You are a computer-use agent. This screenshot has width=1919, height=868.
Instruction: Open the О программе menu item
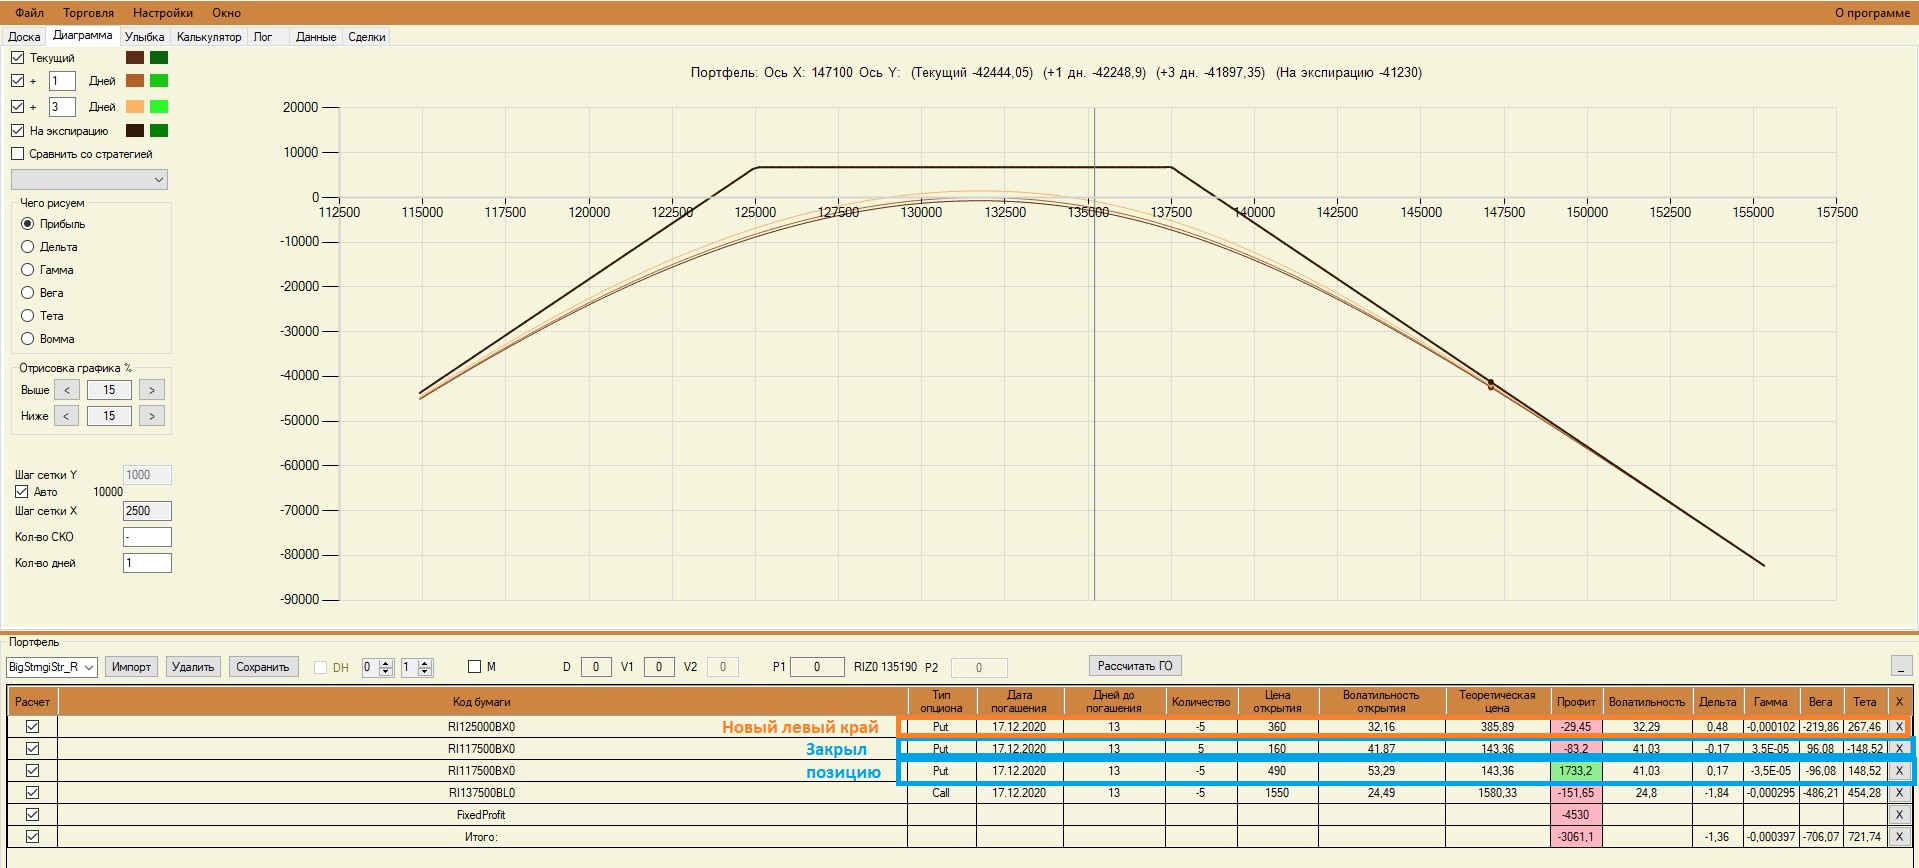(1872, 13)
